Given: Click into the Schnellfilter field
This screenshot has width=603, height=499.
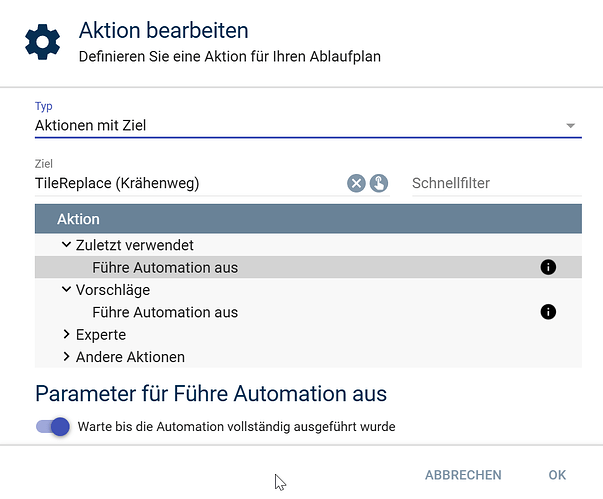Looking at the screenshot, I should click(x=494, y=183).
